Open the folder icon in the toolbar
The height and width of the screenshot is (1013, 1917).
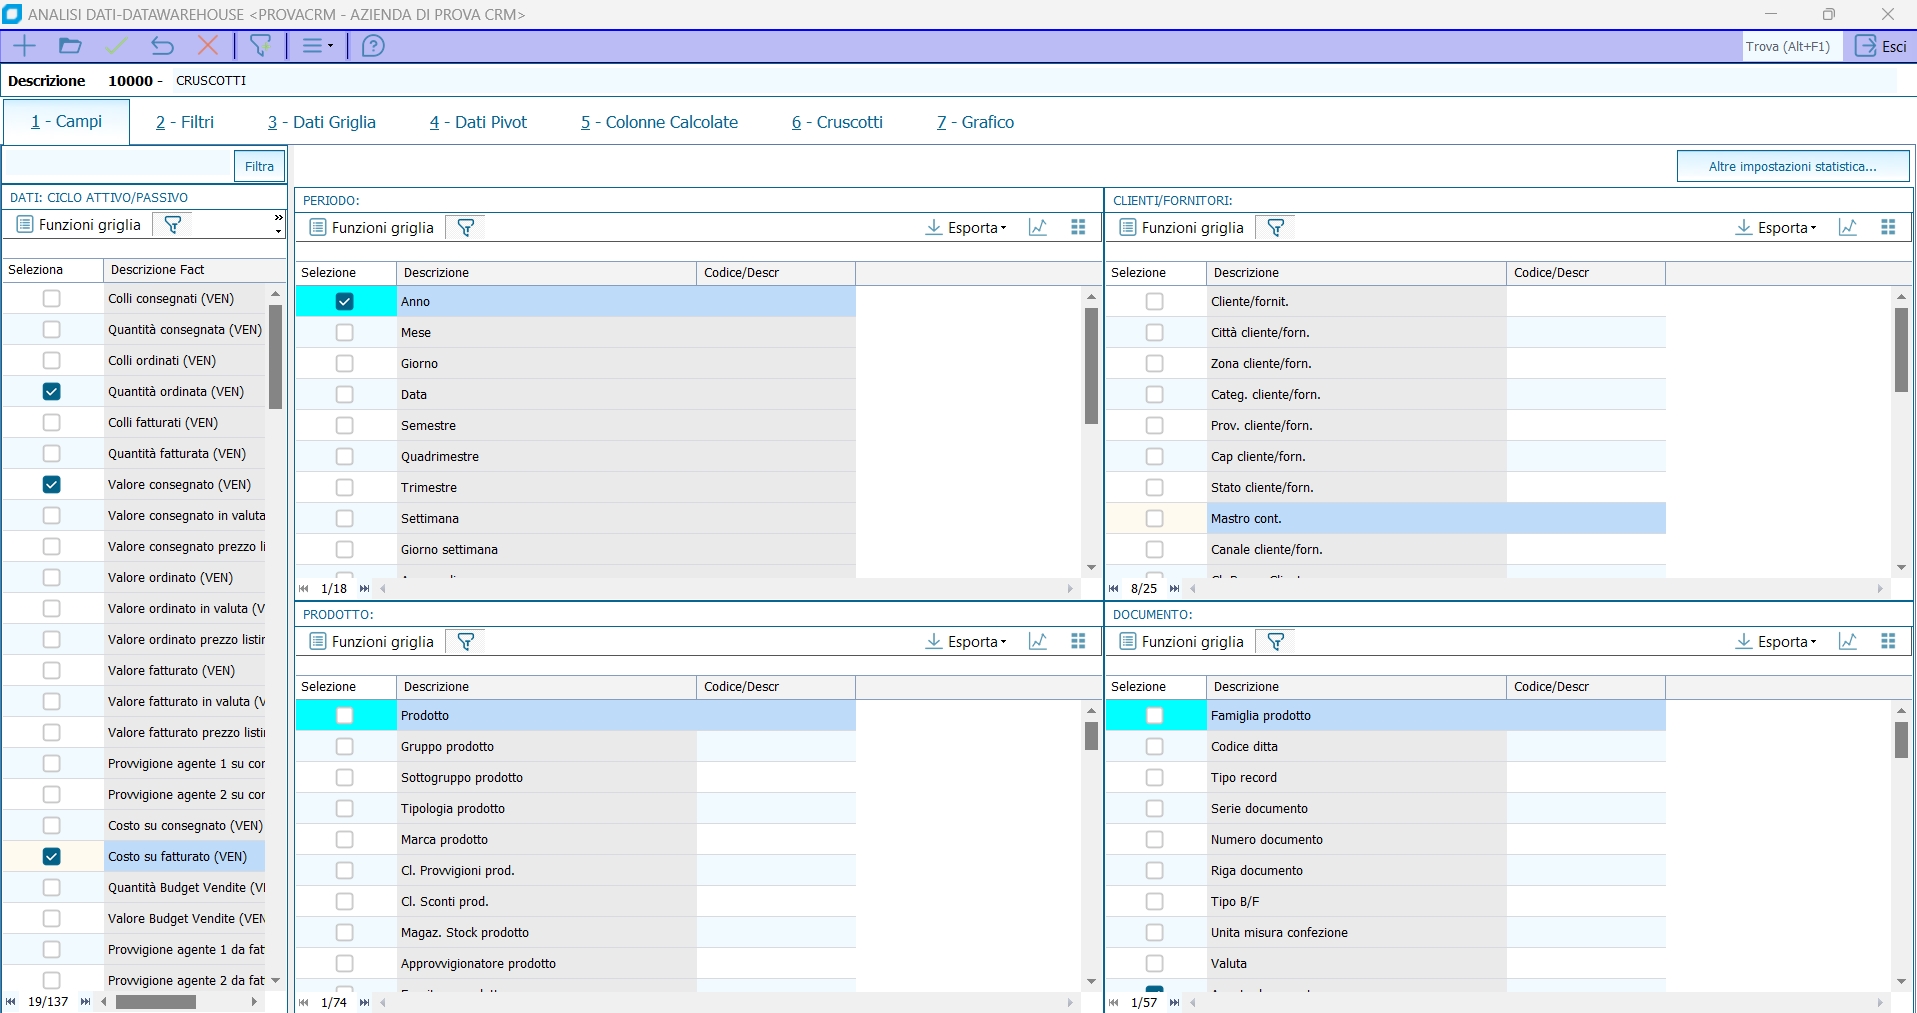70,46
